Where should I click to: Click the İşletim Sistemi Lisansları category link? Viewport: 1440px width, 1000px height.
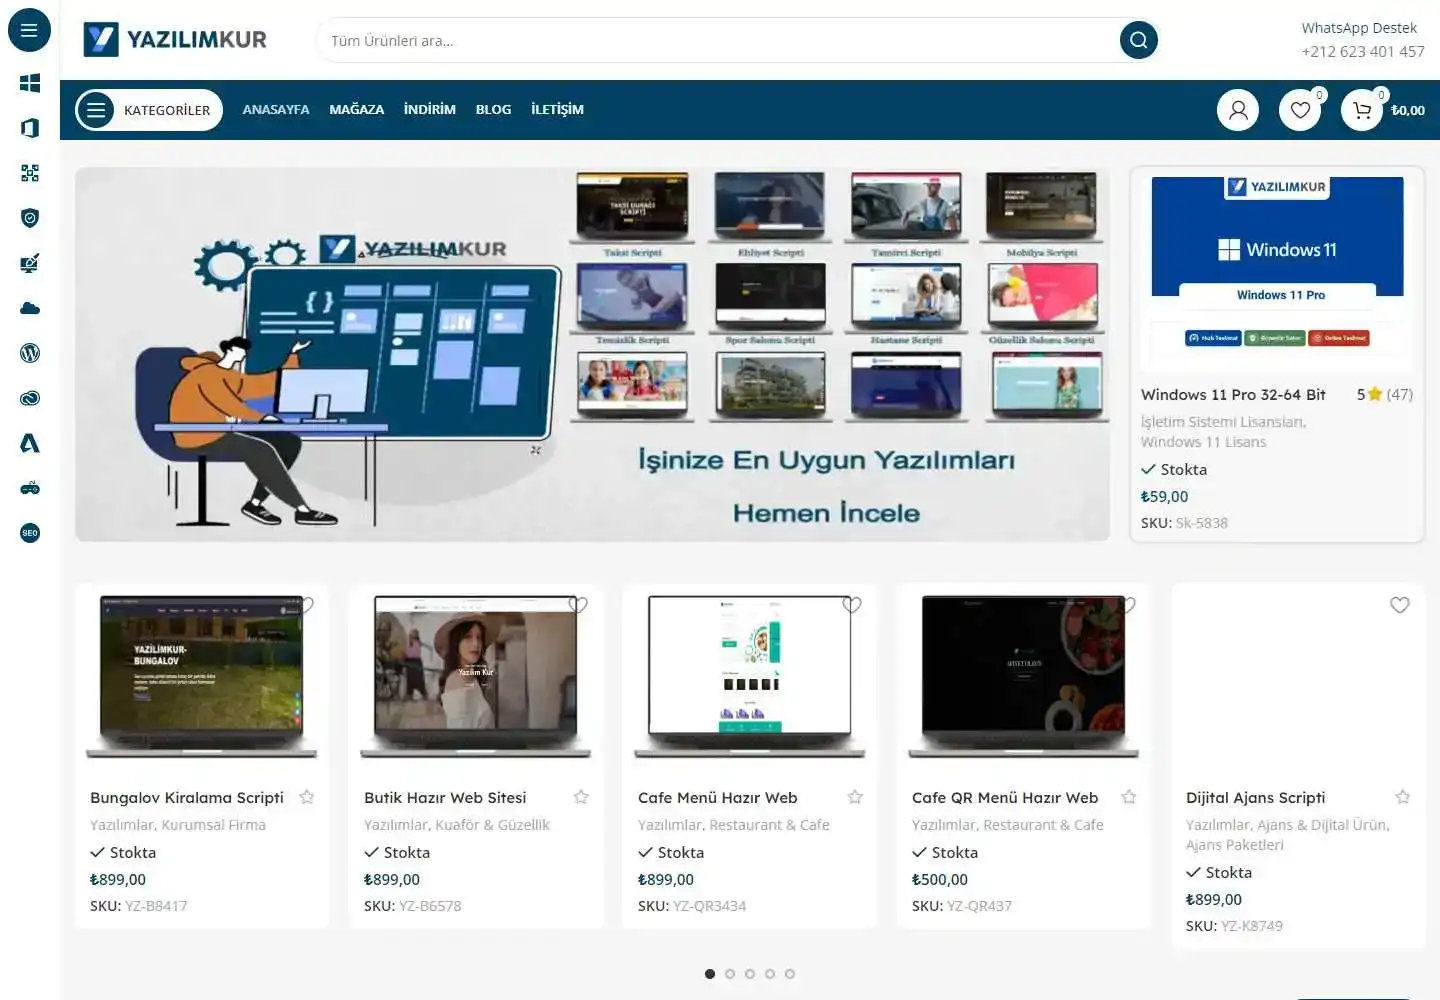point(1222,422)
